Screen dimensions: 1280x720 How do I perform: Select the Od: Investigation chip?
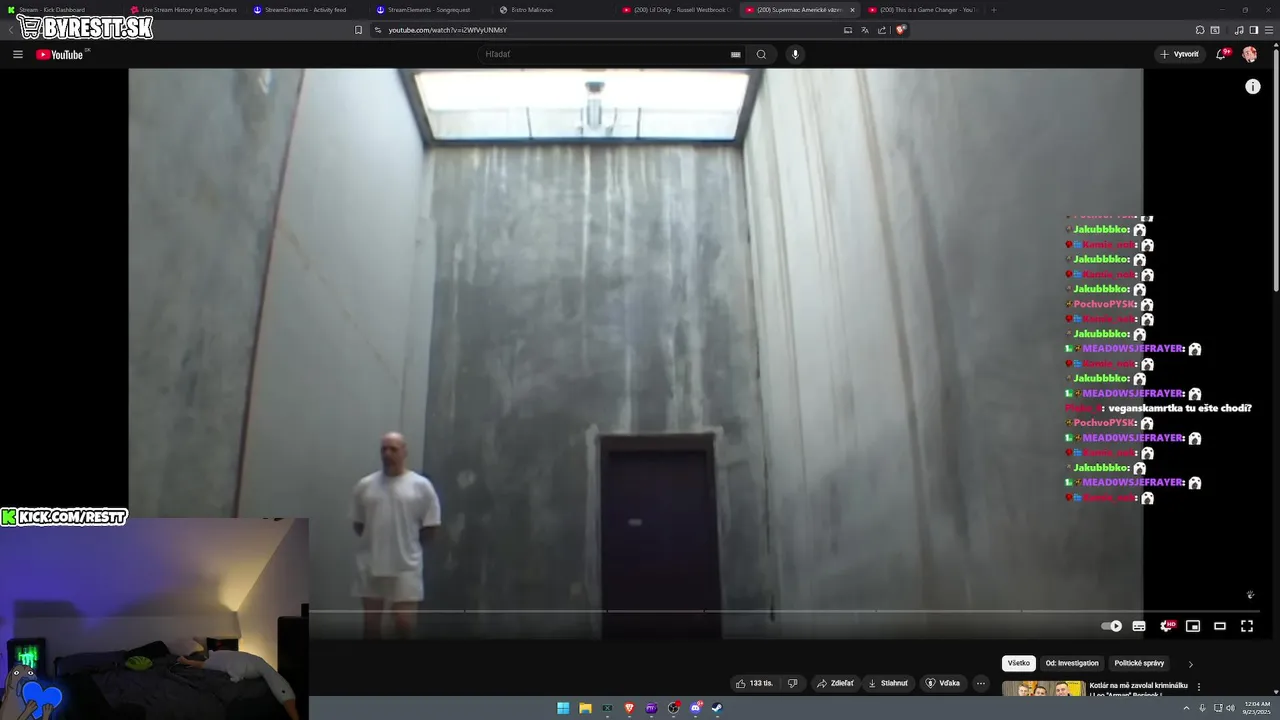coord(1072,663)
